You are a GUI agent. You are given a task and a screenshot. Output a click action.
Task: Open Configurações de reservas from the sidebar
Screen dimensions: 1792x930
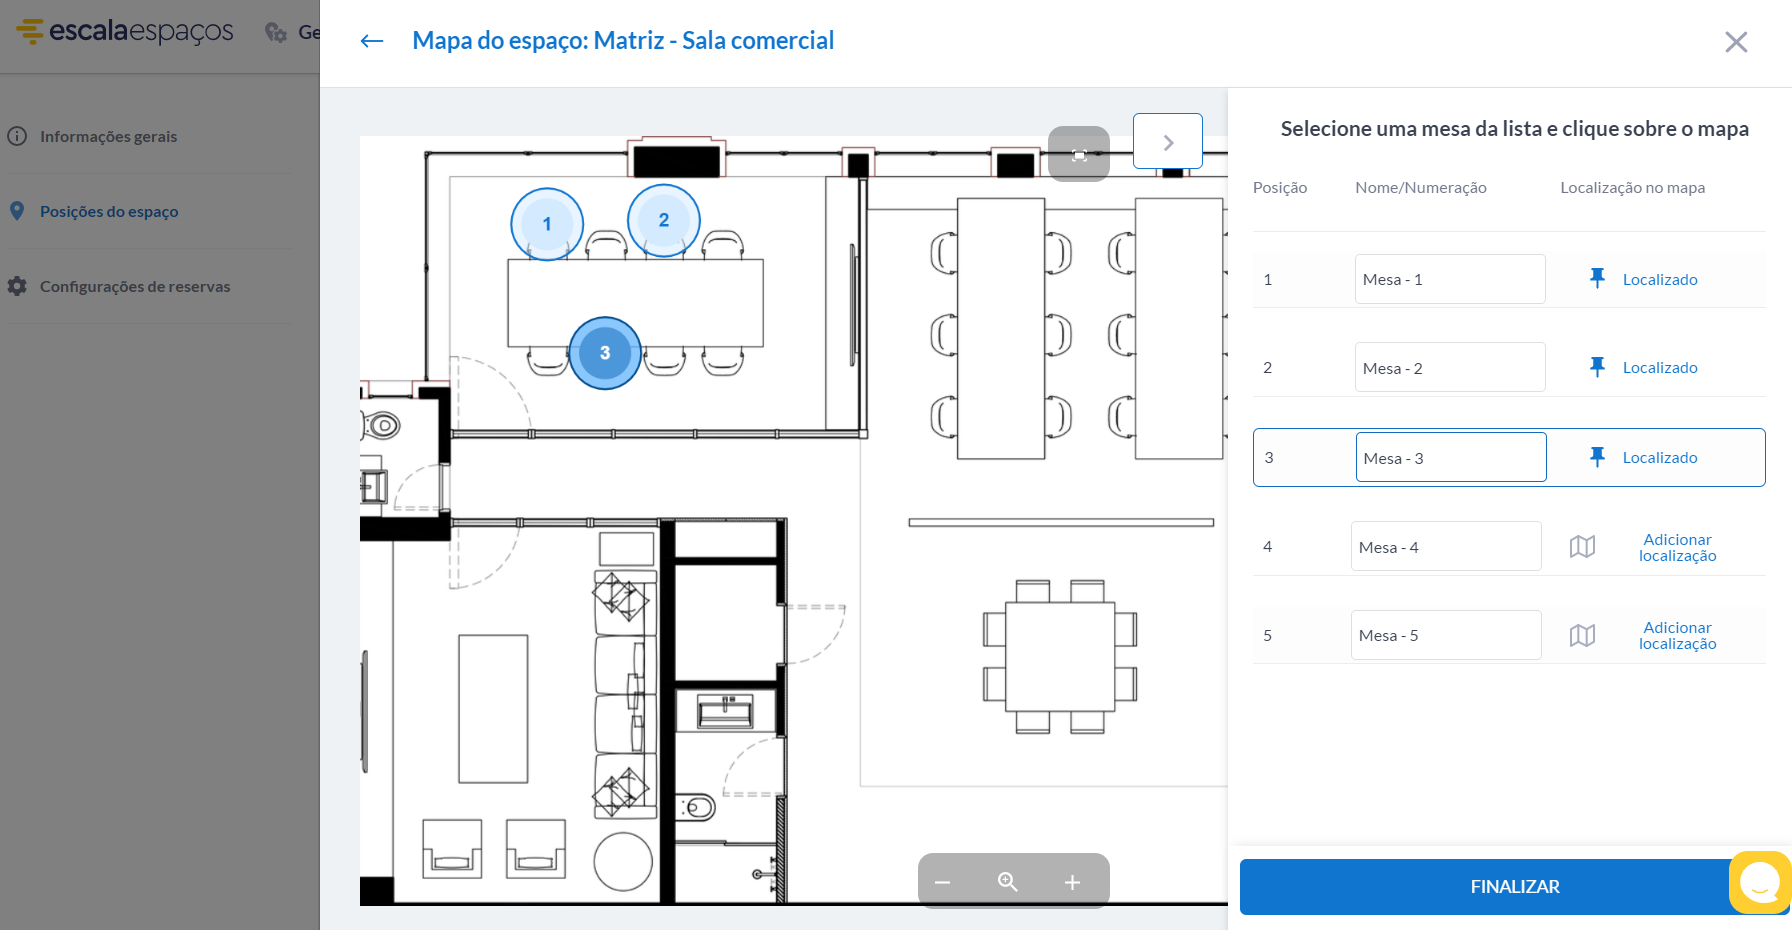coord(135,286)
